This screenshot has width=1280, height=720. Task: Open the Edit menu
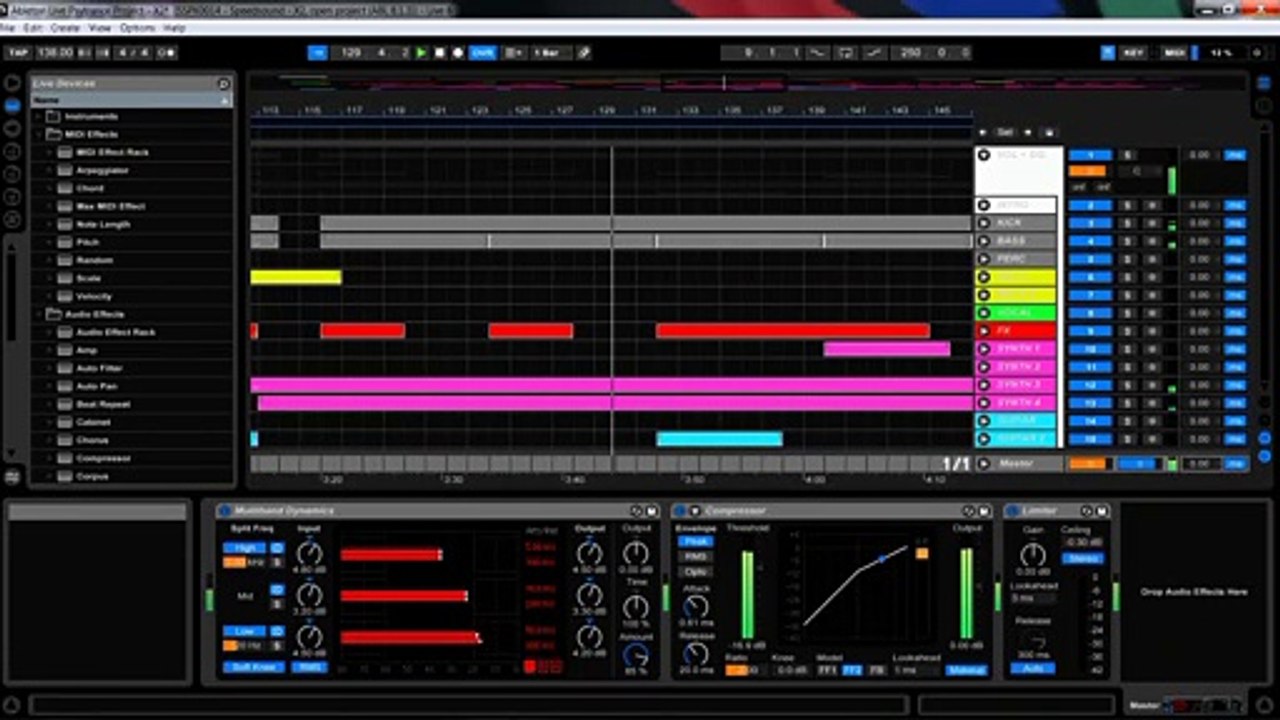point(32,28)
